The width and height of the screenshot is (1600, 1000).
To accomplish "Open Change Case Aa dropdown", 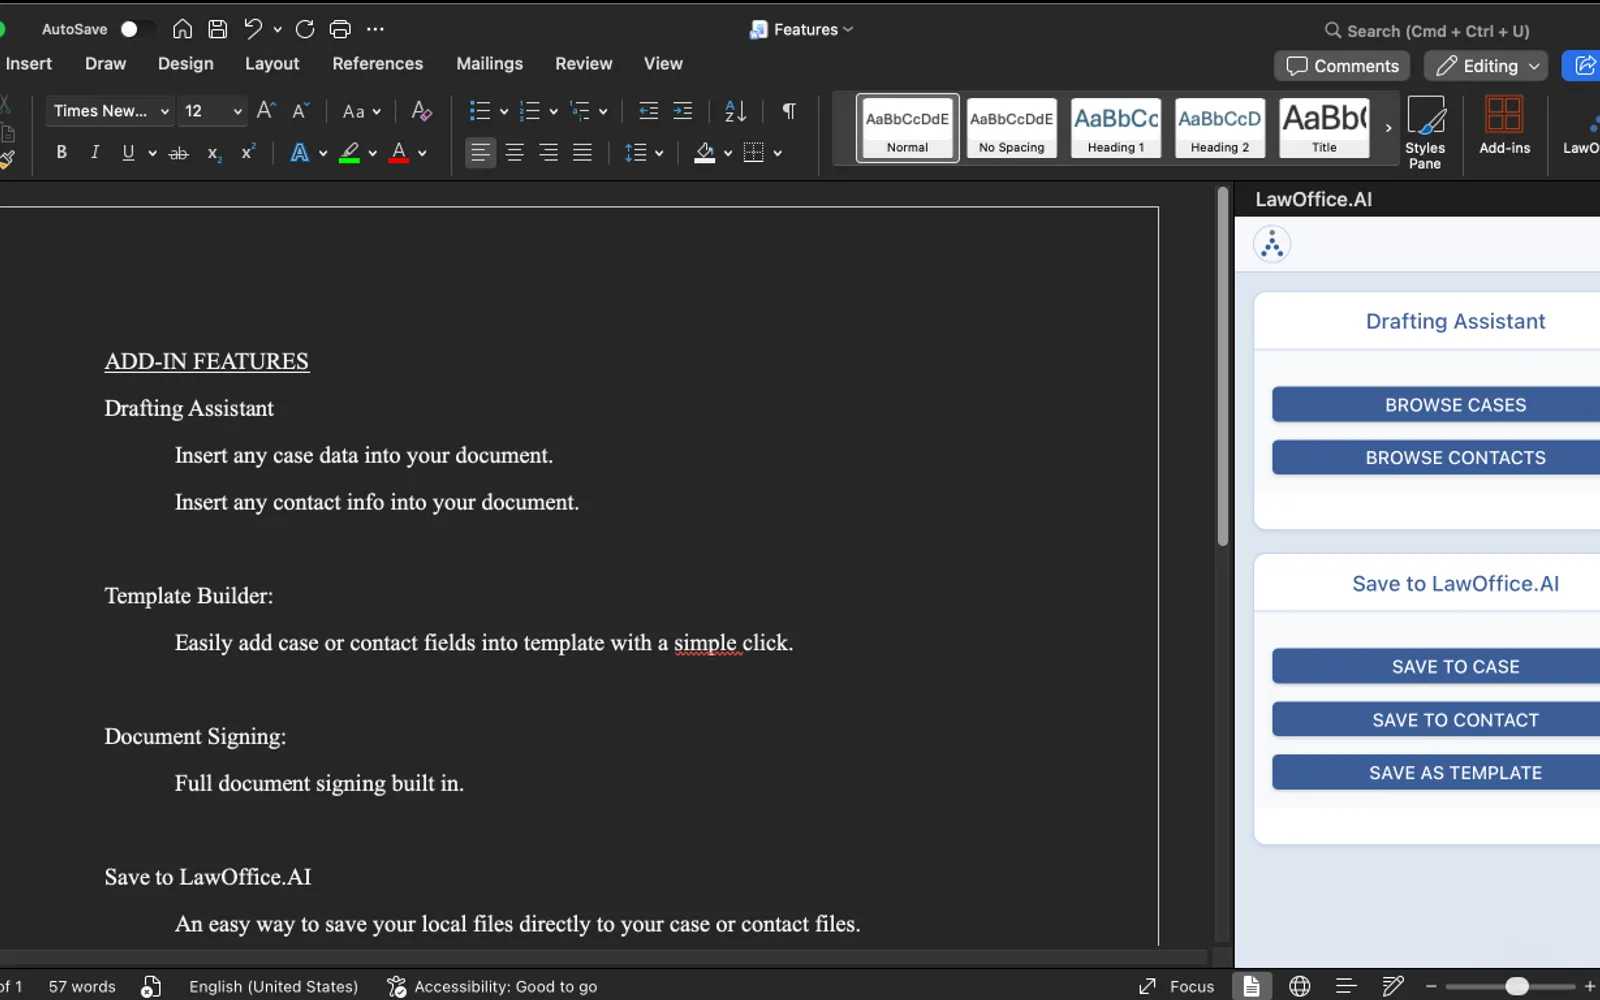I will tap(361, 111).
